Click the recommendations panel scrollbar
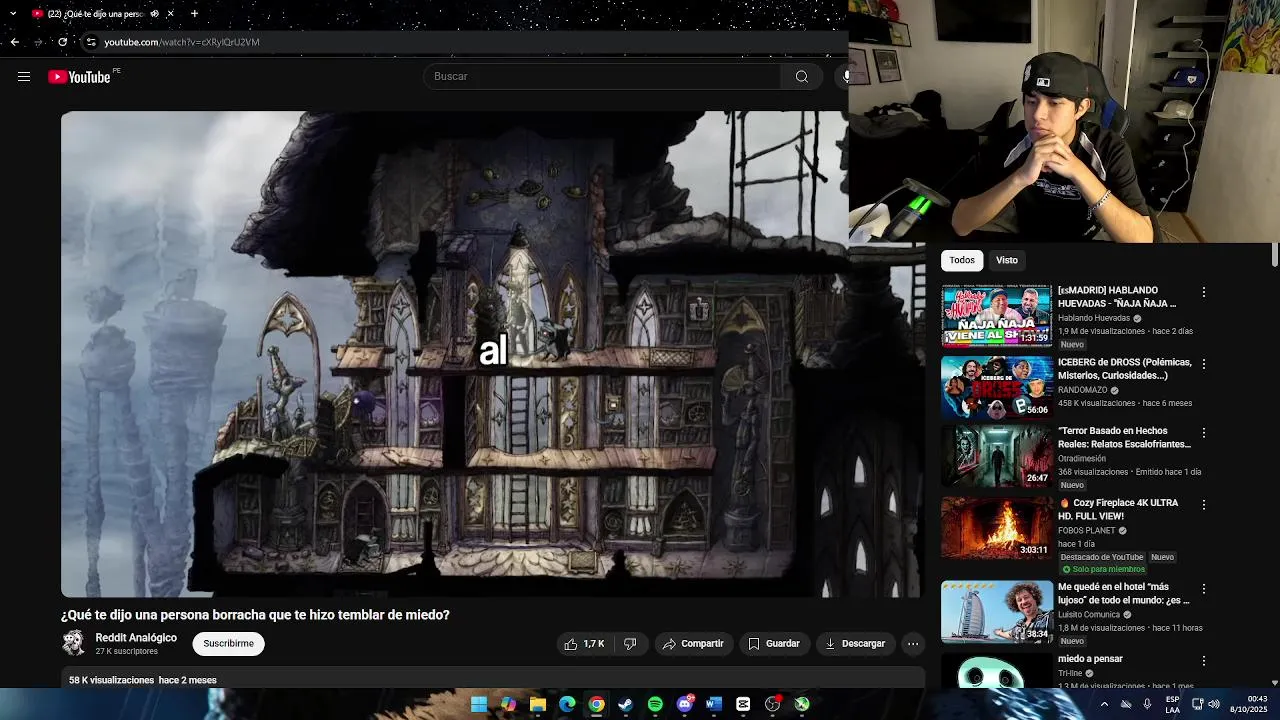 point(1274,255)
